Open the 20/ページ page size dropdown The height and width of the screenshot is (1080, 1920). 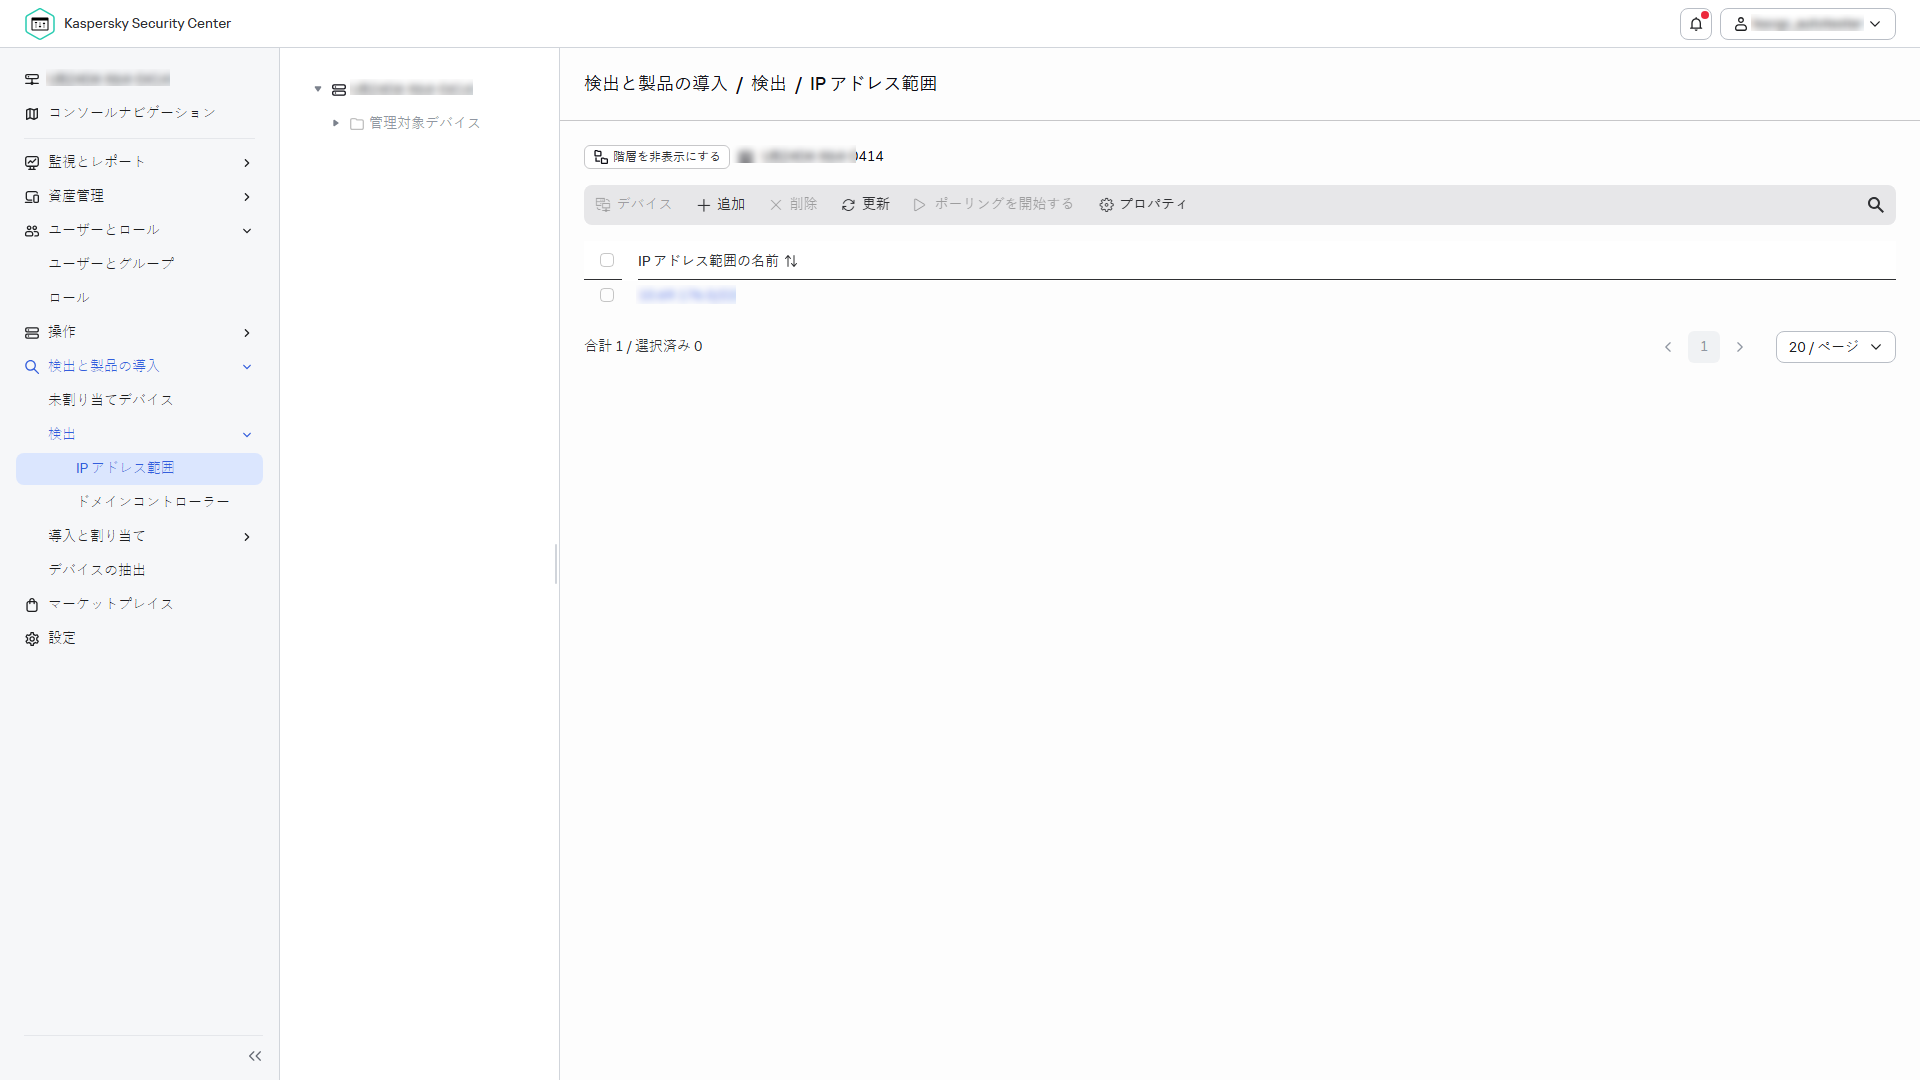point(1834,347)
